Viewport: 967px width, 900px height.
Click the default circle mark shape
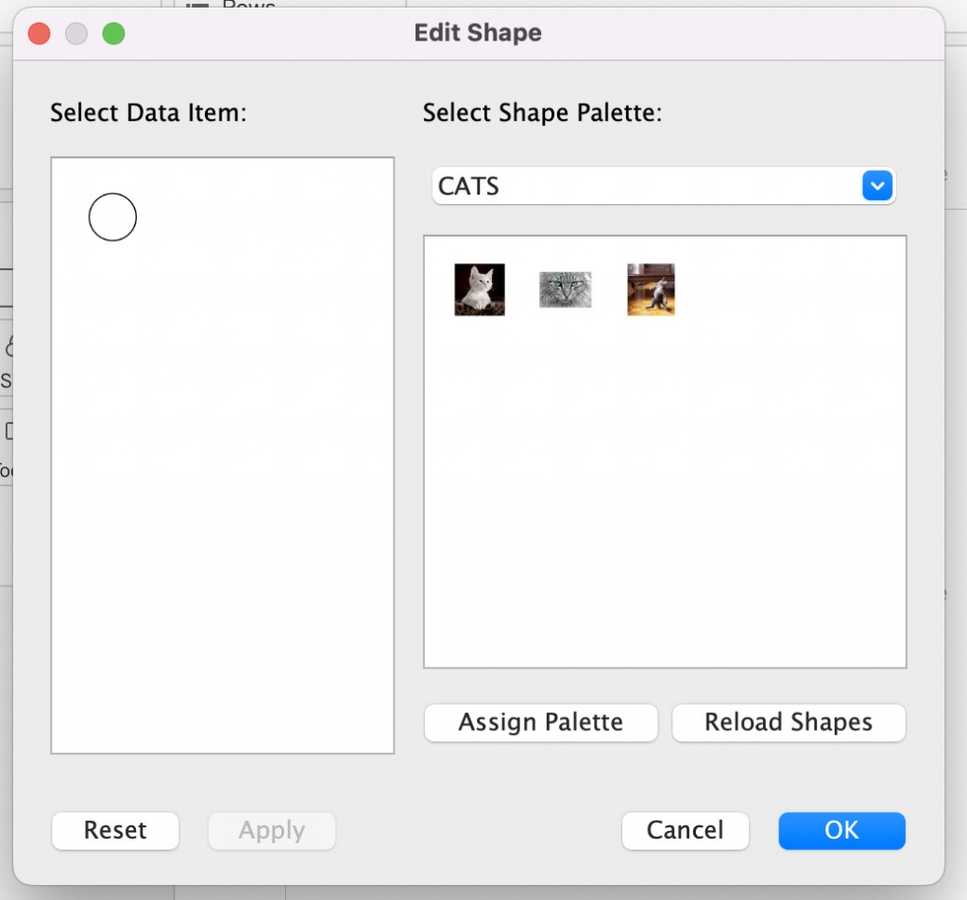point(112,216)
